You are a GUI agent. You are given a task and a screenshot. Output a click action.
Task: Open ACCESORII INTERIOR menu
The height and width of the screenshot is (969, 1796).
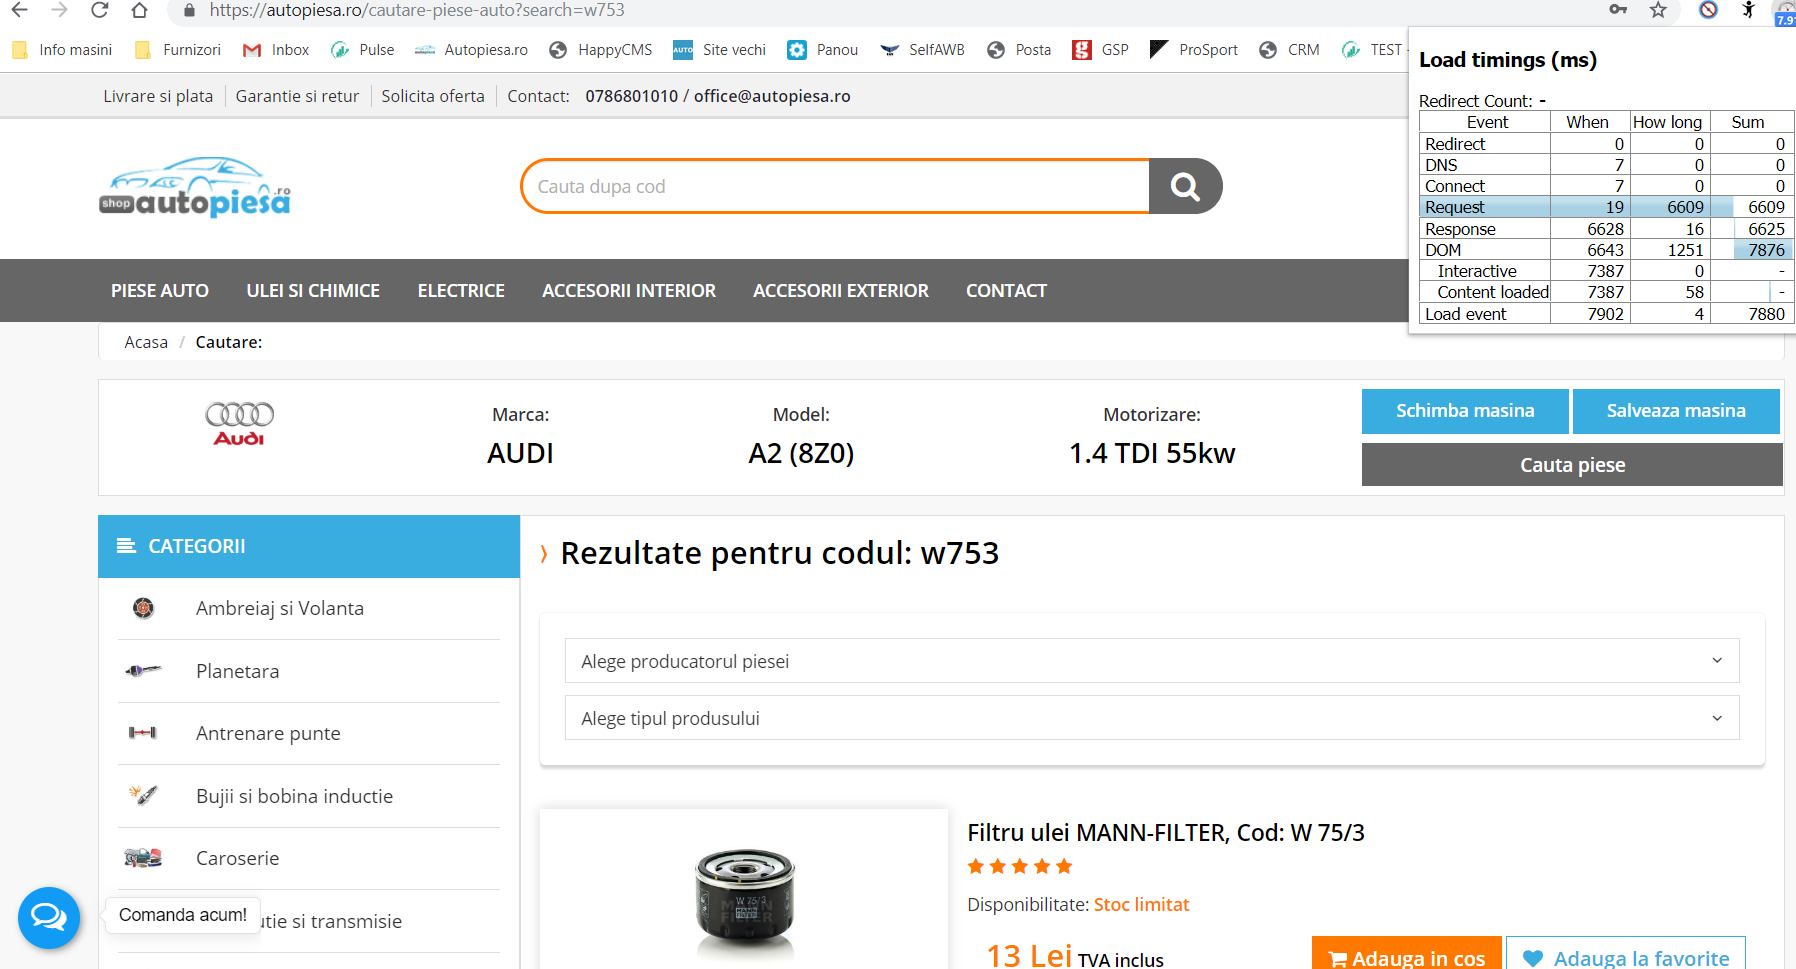629,291
